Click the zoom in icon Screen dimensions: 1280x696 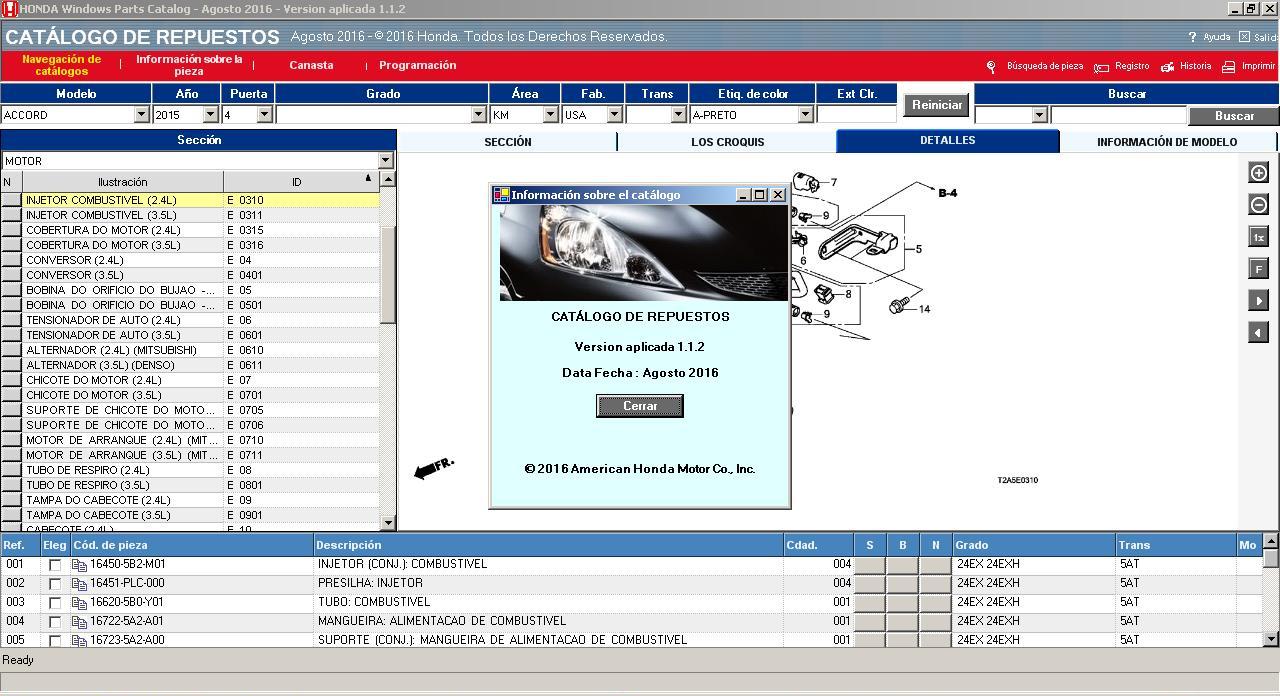[x=1258, y=172]
